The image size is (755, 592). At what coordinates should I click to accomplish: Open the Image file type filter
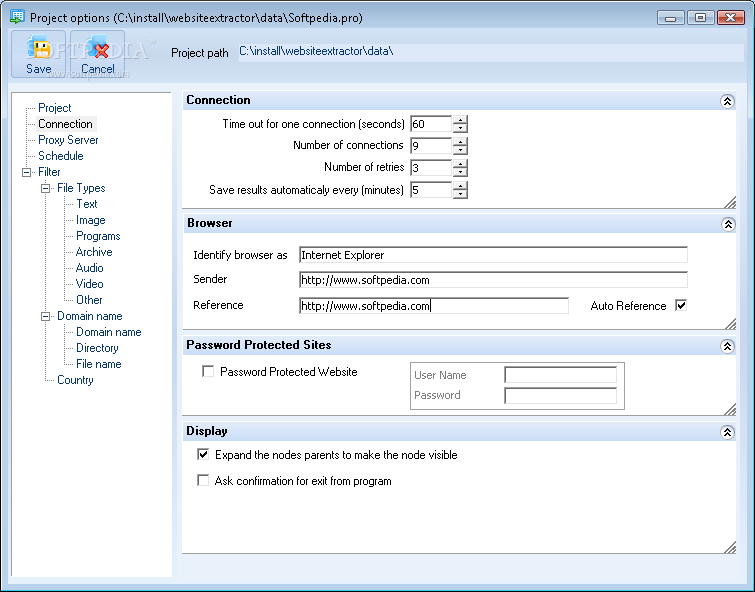[91, 220]
